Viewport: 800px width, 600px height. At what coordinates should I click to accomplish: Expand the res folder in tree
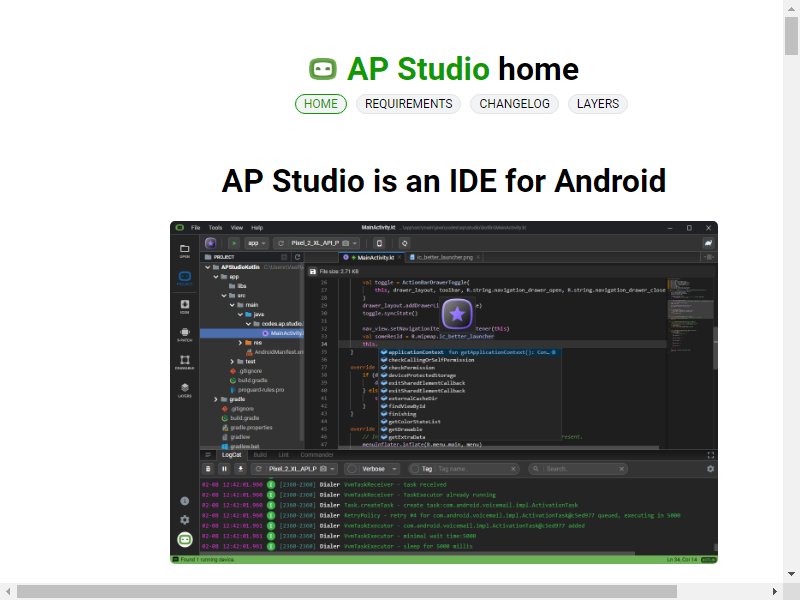pyautogui.click(x=240, y=343)
